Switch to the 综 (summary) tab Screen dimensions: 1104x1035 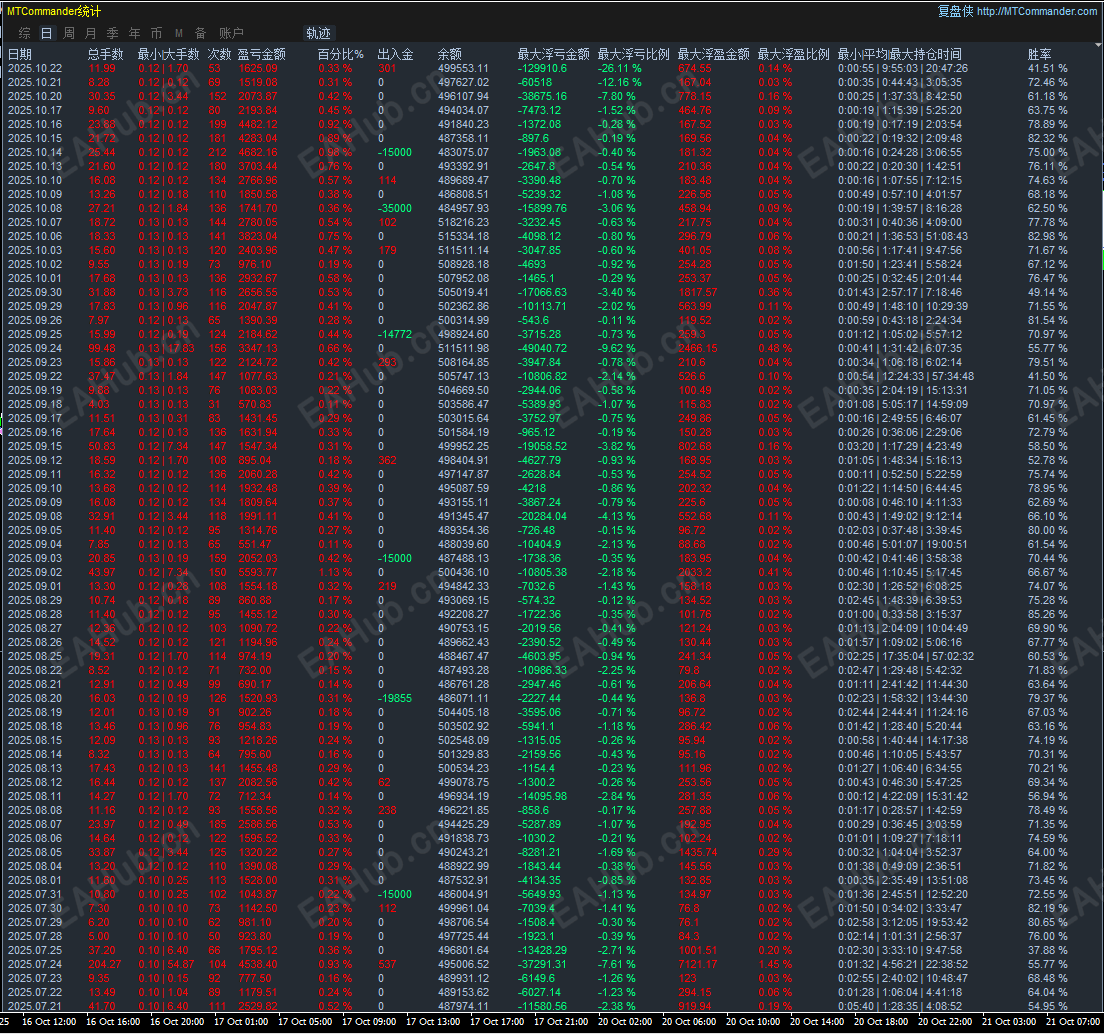[25, 33]
